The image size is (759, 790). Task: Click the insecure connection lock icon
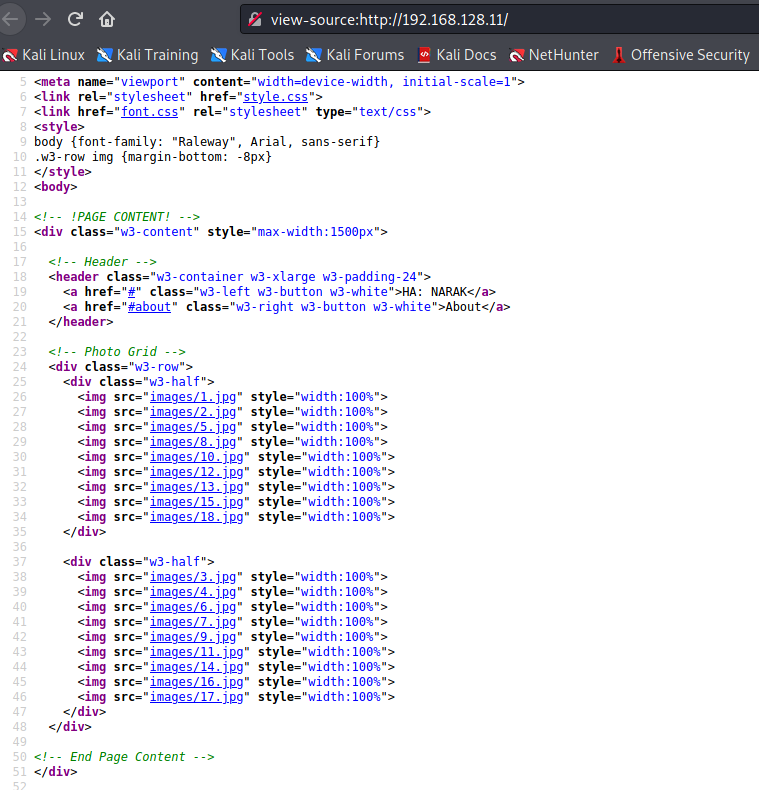point(255,20)
